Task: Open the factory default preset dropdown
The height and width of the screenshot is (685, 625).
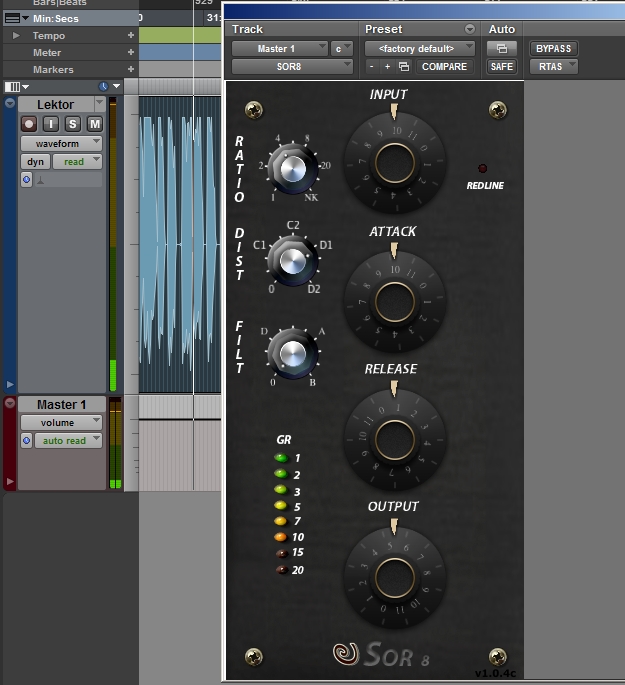Action: coord(419,48)
